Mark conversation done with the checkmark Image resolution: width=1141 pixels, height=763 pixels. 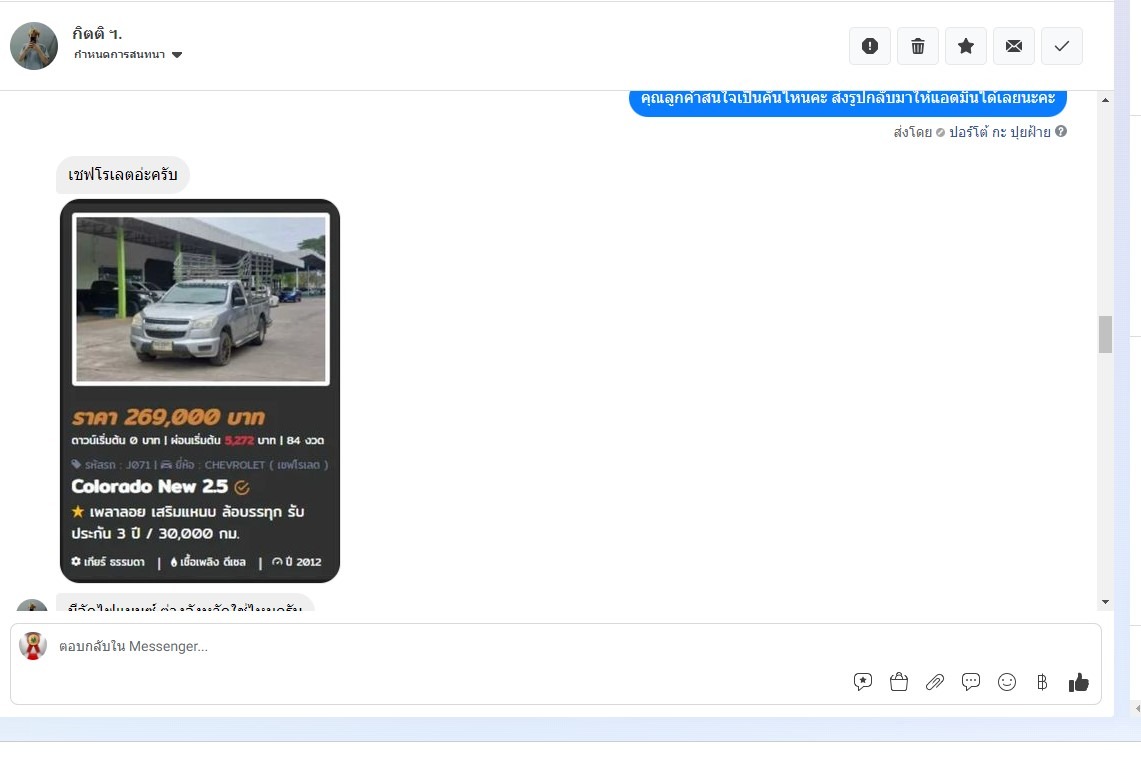pos(1062,46)
